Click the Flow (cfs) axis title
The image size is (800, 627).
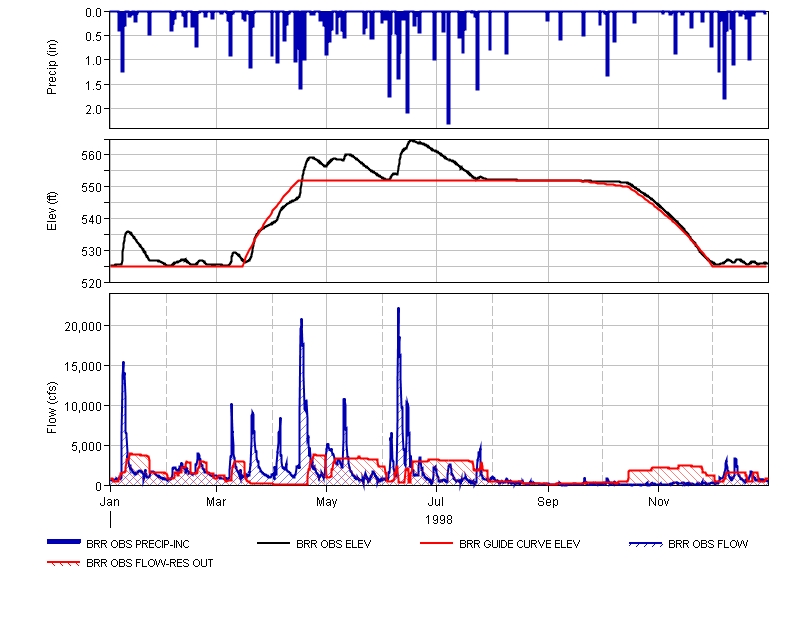[52, 408]
